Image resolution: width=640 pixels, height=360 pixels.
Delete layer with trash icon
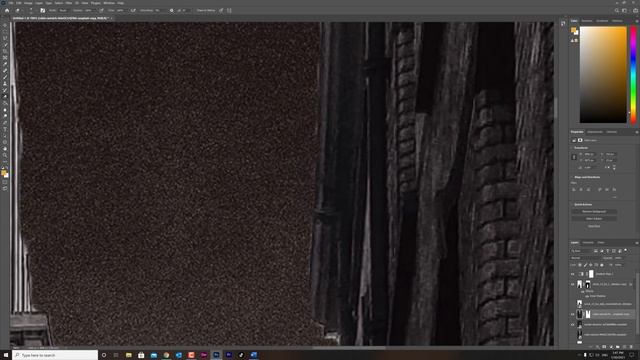coord(631,347)
